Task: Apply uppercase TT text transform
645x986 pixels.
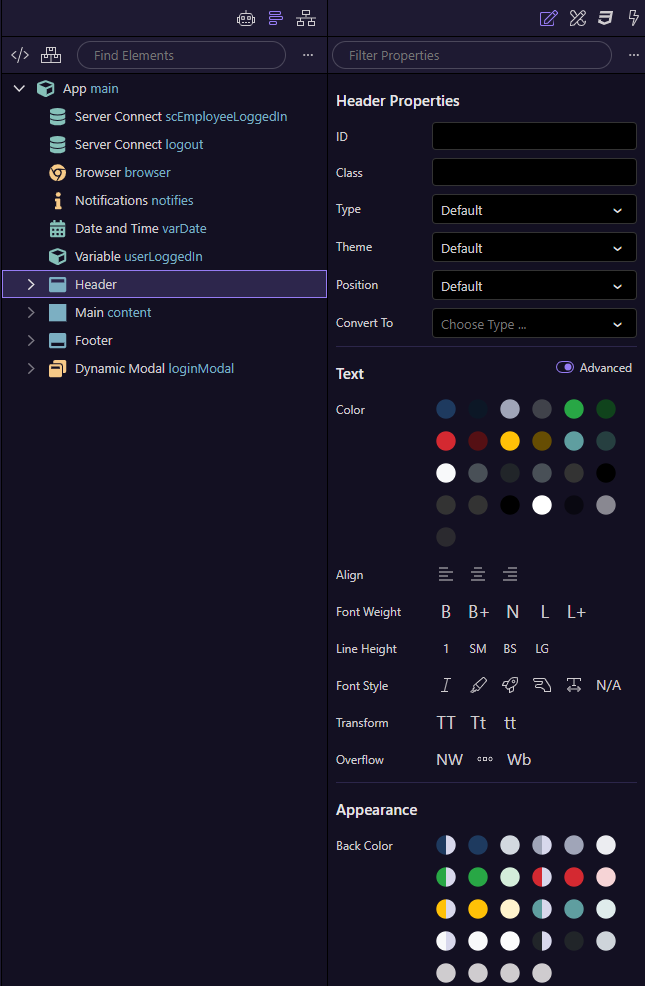Action: coord(446,723)
